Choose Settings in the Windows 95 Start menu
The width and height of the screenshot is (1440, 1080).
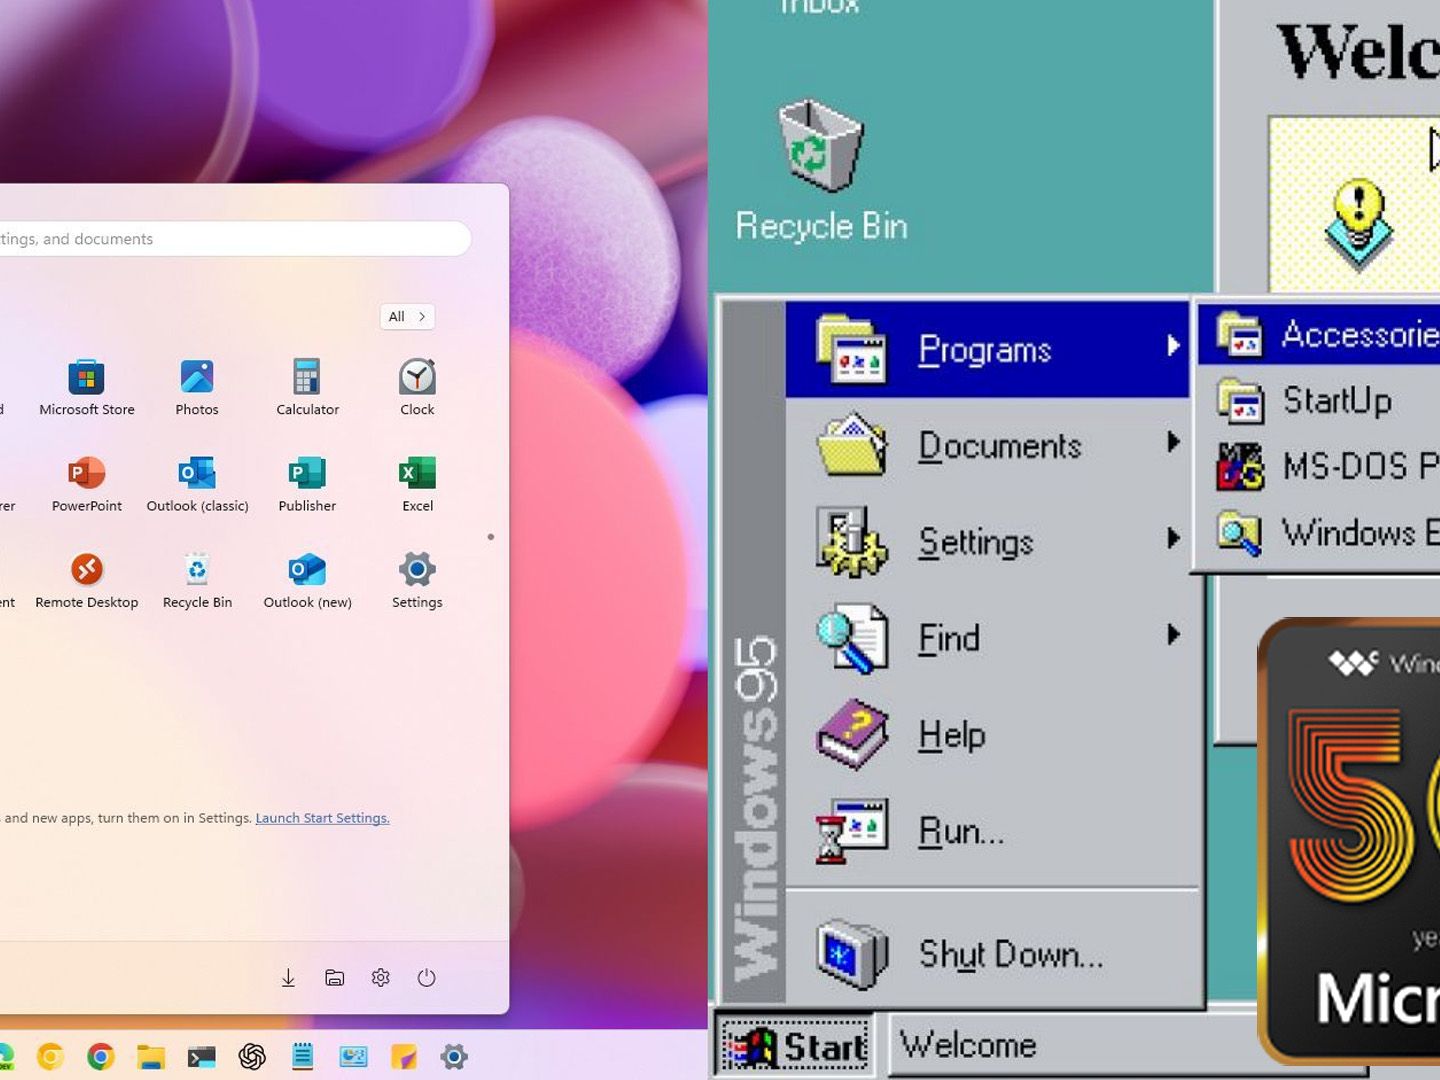(x=988, y=542)
